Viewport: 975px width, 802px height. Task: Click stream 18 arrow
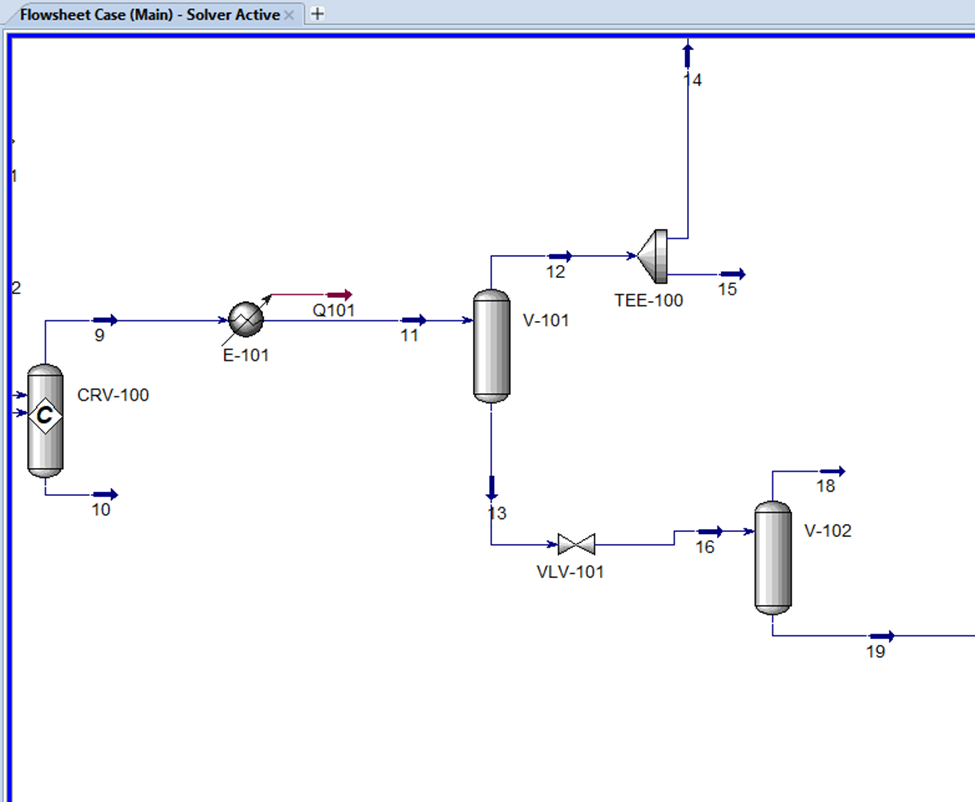coord(833,471)
